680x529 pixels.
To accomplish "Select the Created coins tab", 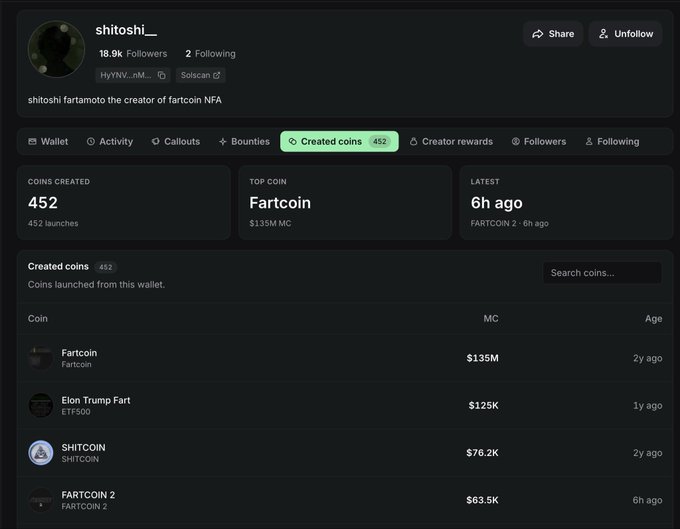I will (339, 141).
